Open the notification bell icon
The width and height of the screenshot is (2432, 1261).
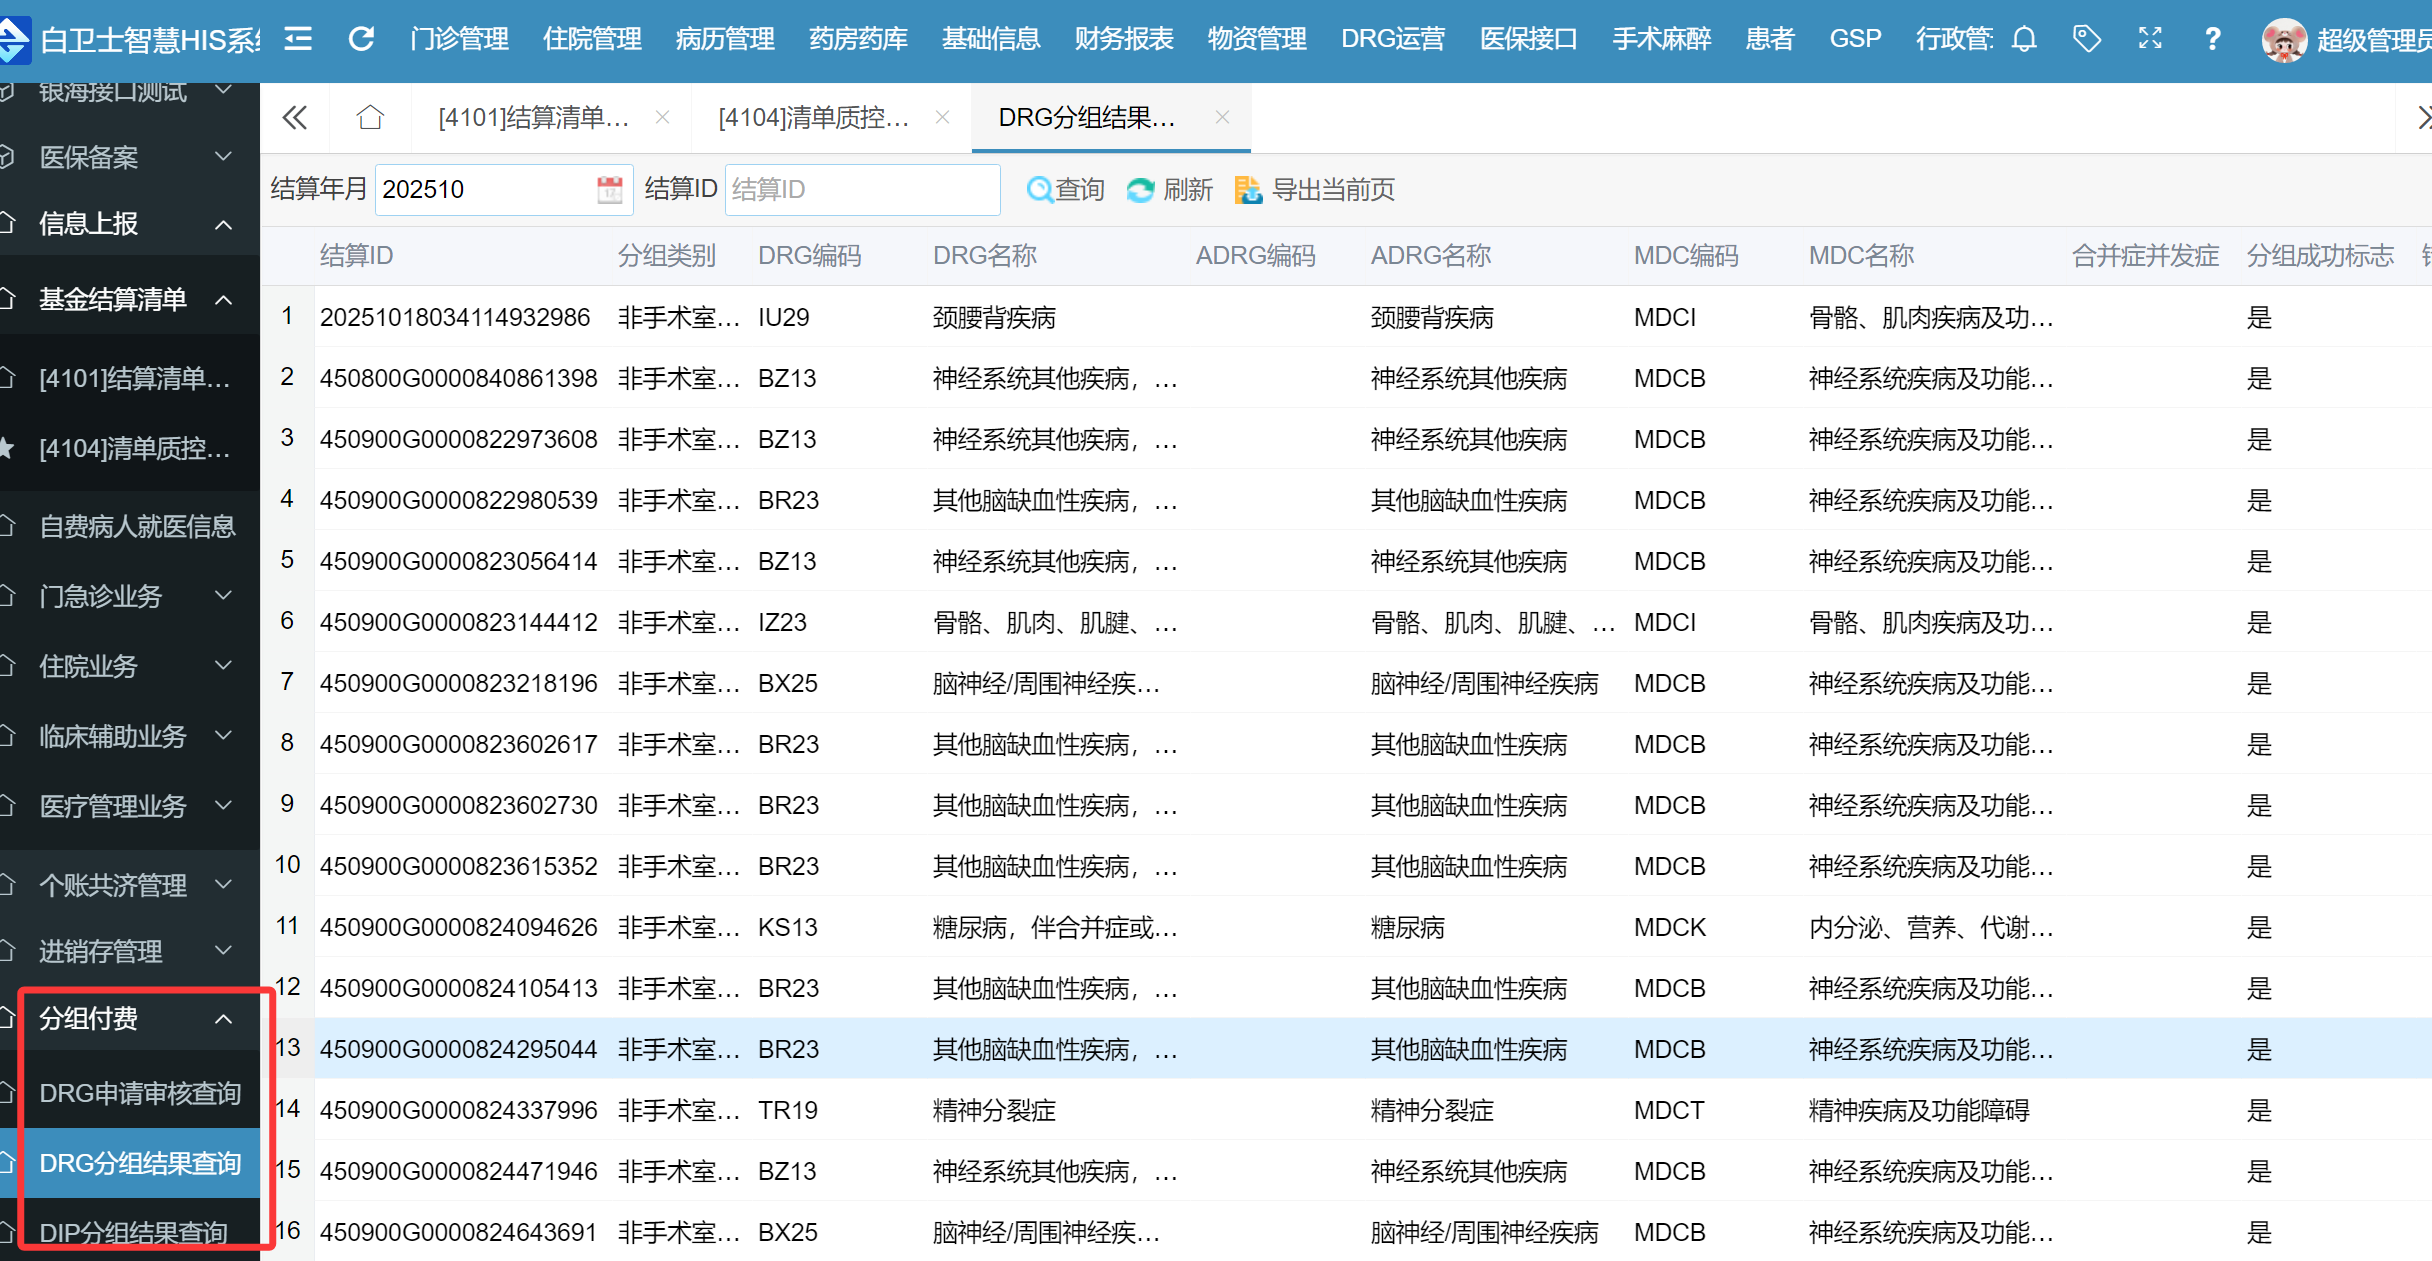(x=2024, y=39)
